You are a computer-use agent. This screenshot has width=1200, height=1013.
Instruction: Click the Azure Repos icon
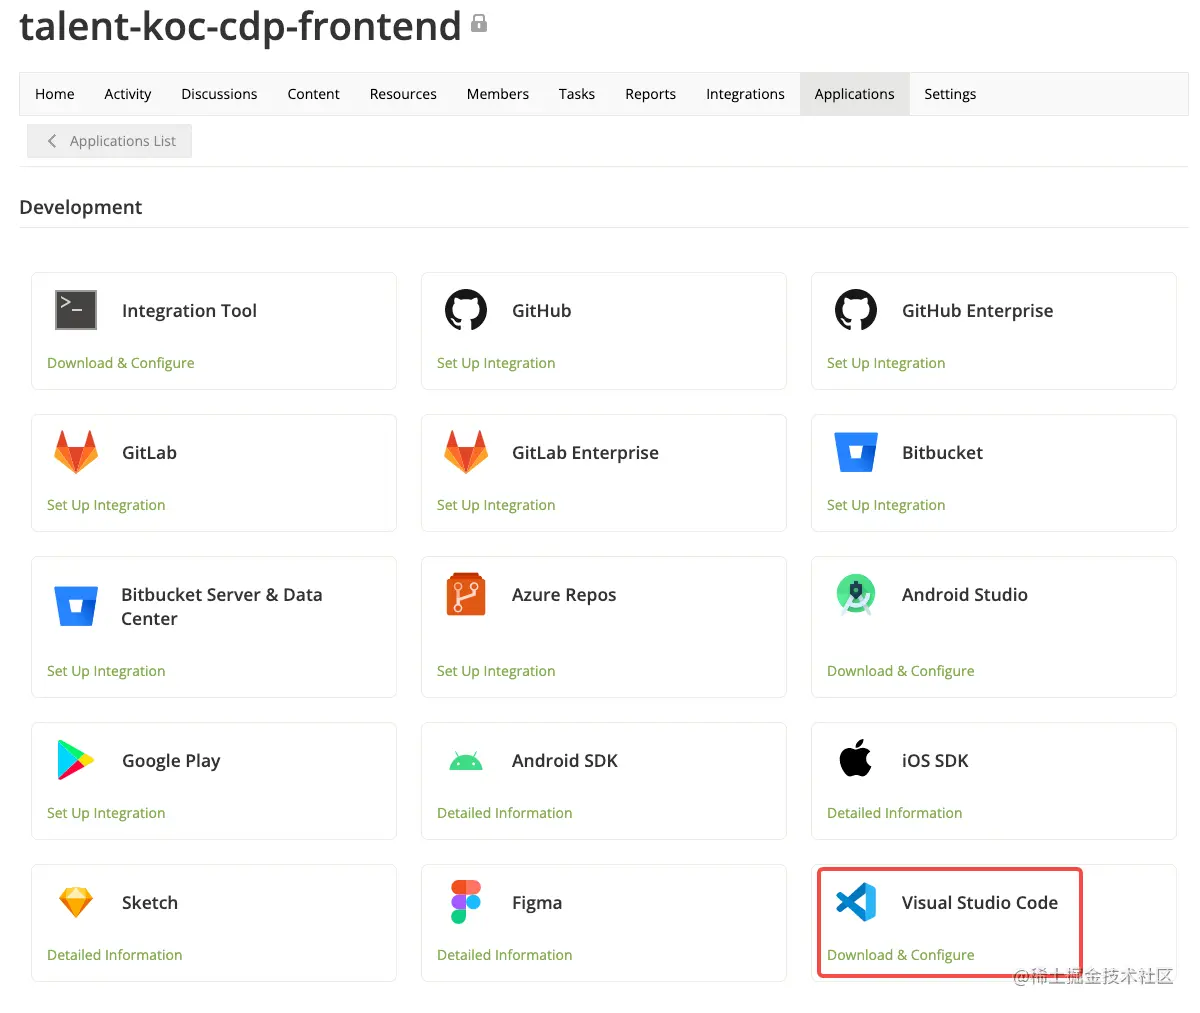pyautogui.click(x=466, y=594)
